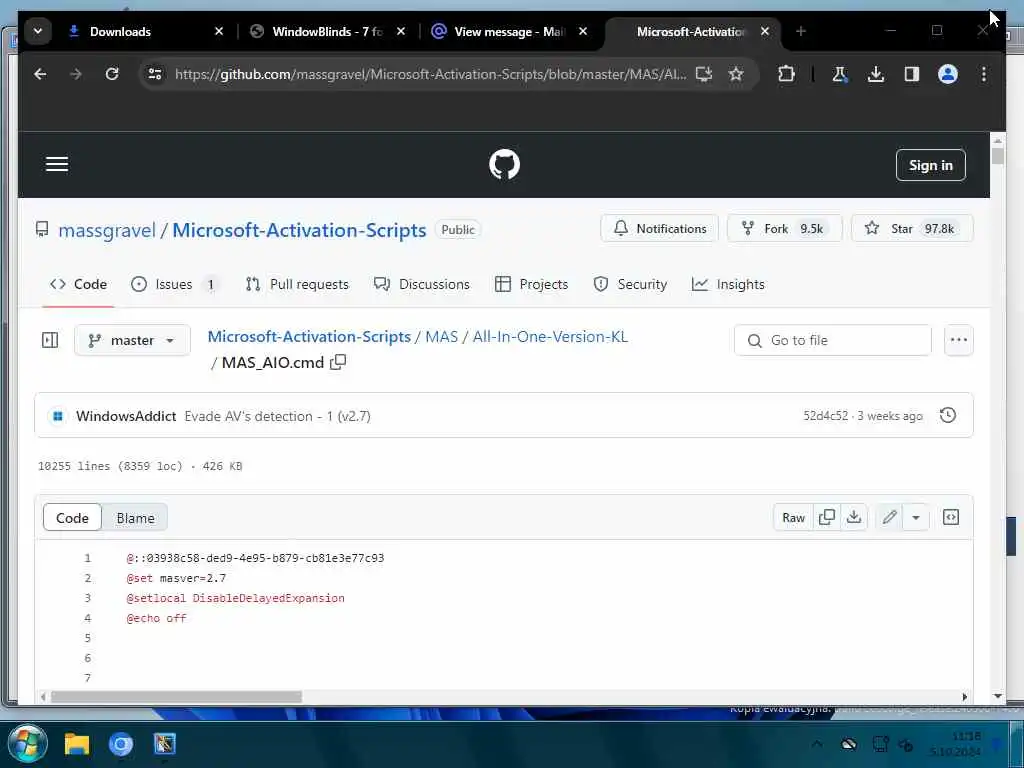This screenshot has width=1024, height=768.
Task: Expand the file tree side panel
Action: tap(50, 340)
